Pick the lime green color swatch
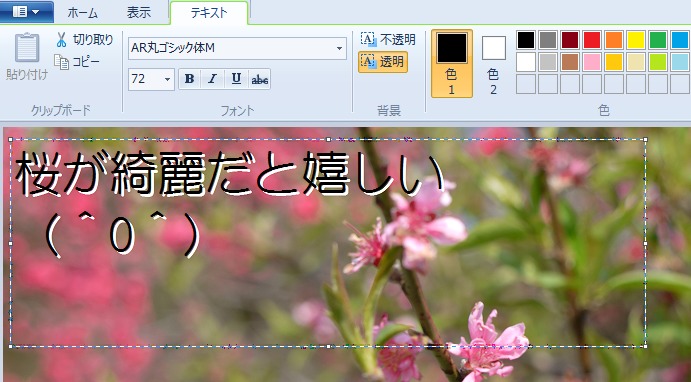 coord(658,62)
